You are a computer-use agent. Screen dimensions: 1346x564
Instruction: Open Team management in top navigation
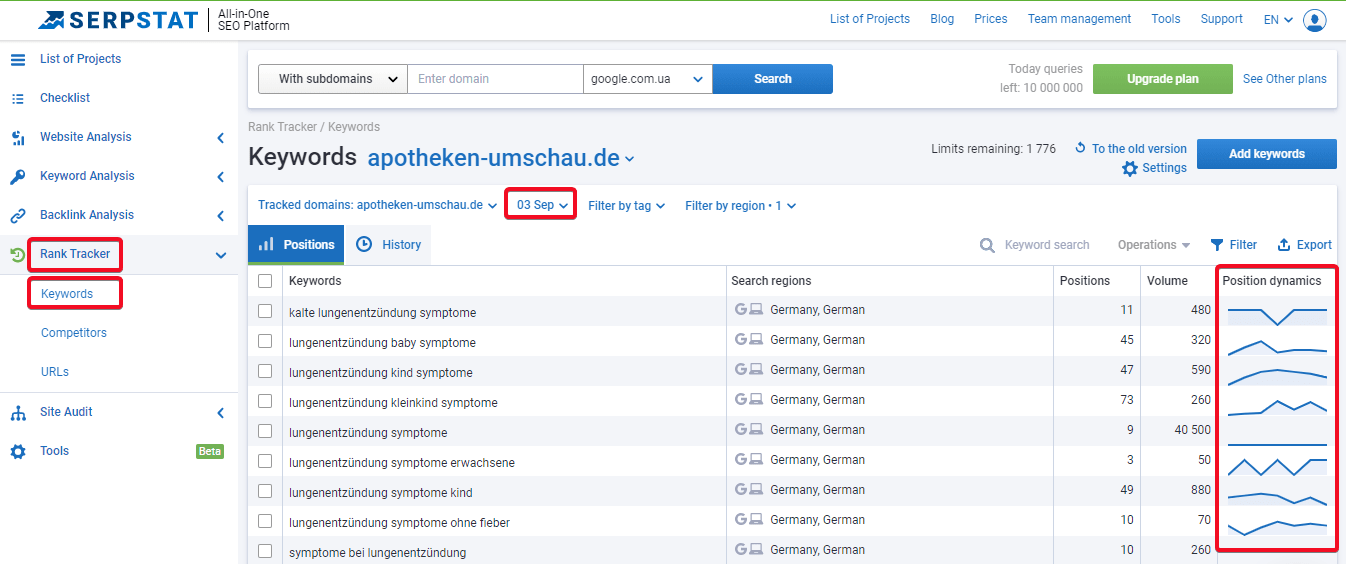coord(1079,19)
